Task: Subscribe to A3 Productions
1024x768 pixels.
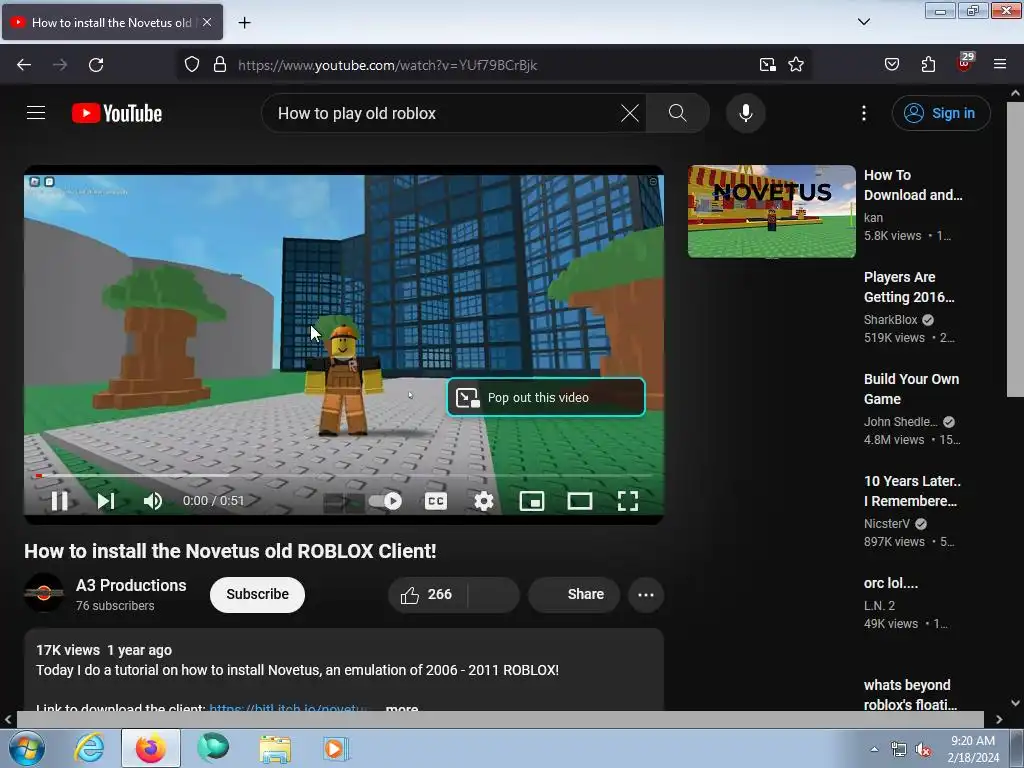Action: [x=257, y=594]
